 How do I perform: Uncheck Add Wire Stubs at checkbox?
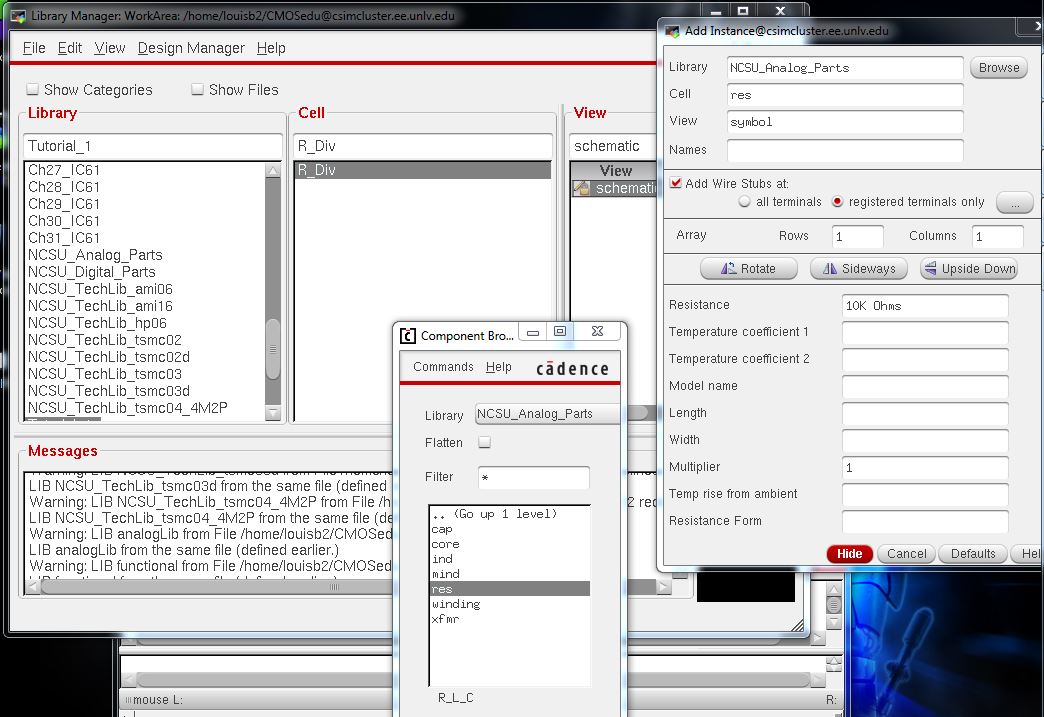(676, 184)
